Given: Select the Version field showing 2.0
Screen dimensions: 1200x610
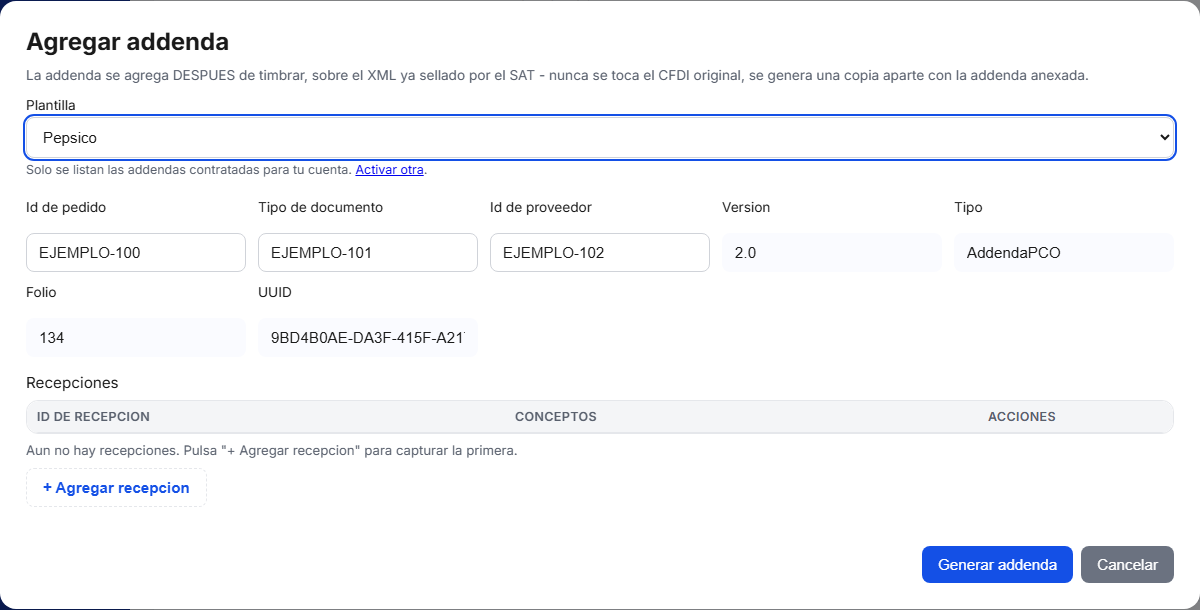Looking at the screenshot, I should coord(832,253).
